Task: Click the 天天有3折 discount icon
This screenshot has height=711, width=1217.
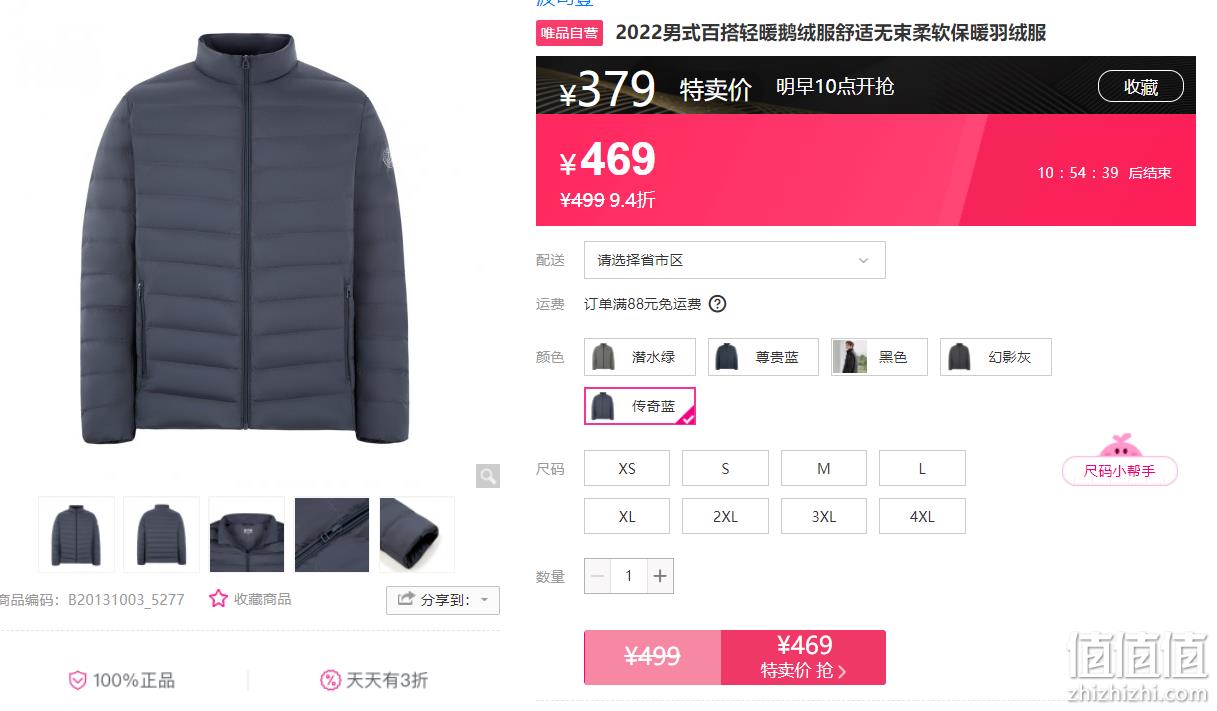Action: 330,681
